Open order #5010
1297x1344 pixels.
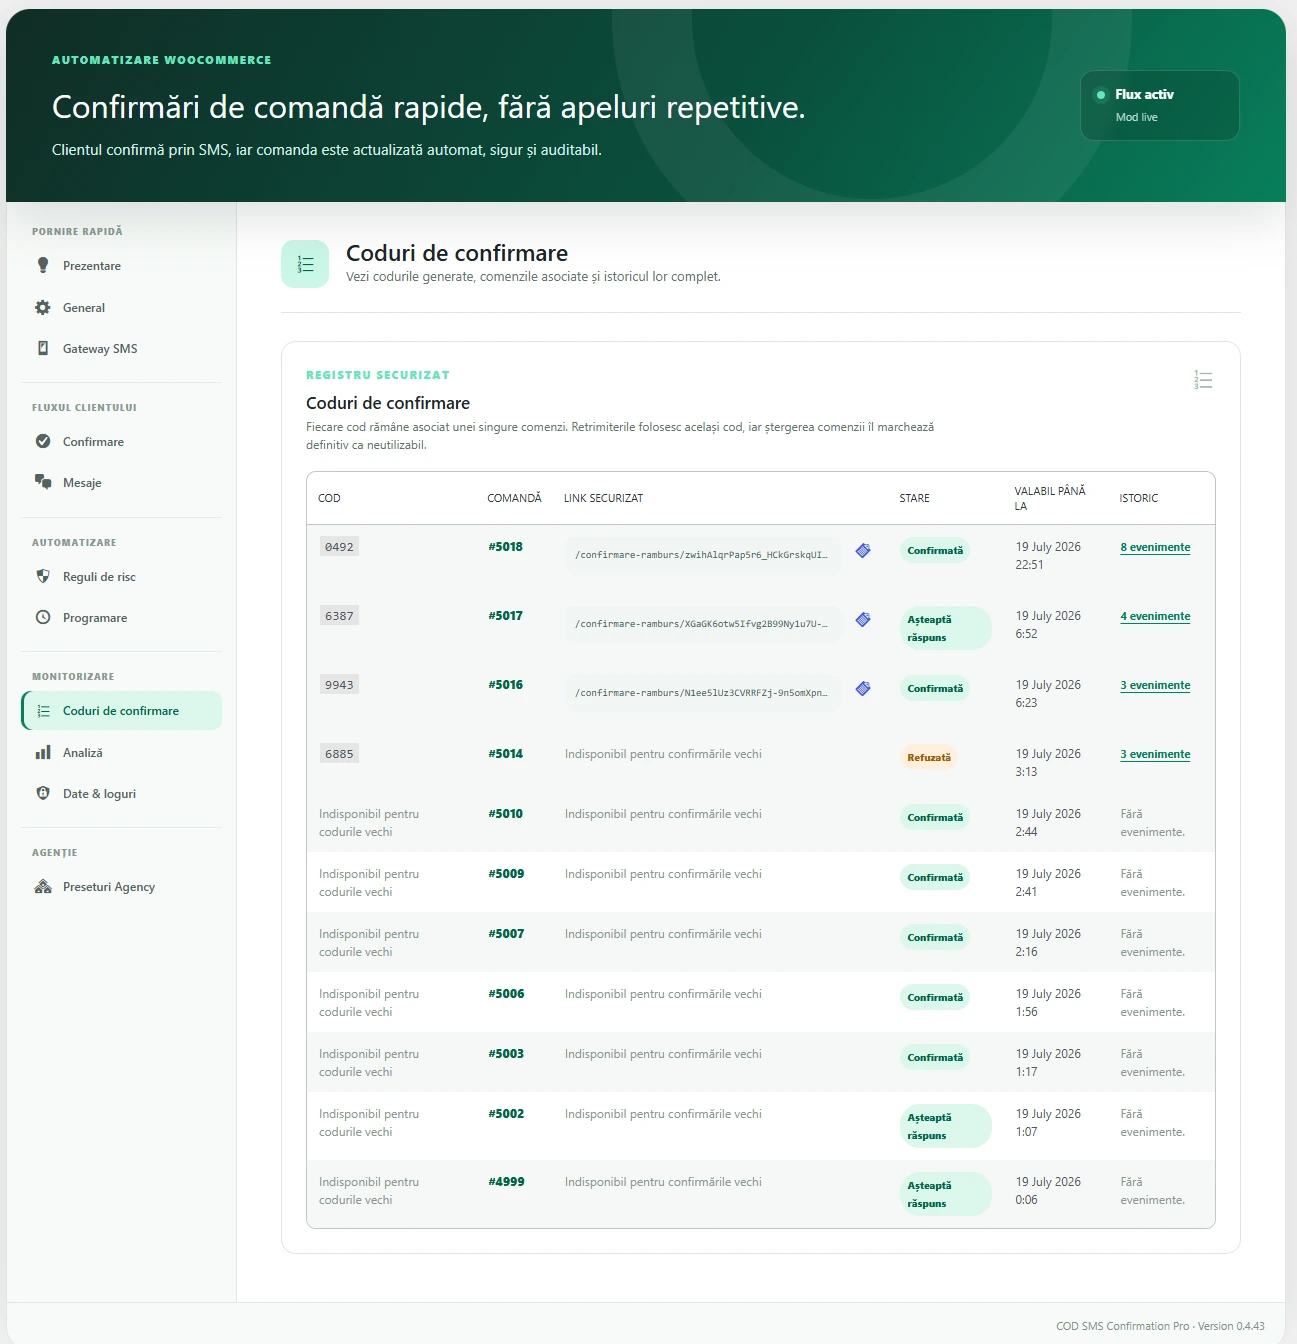(x=506, y=814)
